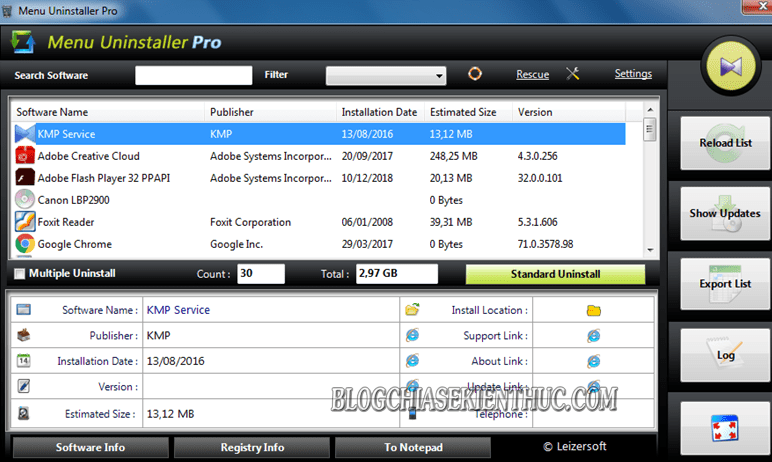Close the Menu Uninstaller Pro window
Viewport: 772px width, 462px height.
coord(759,5)
